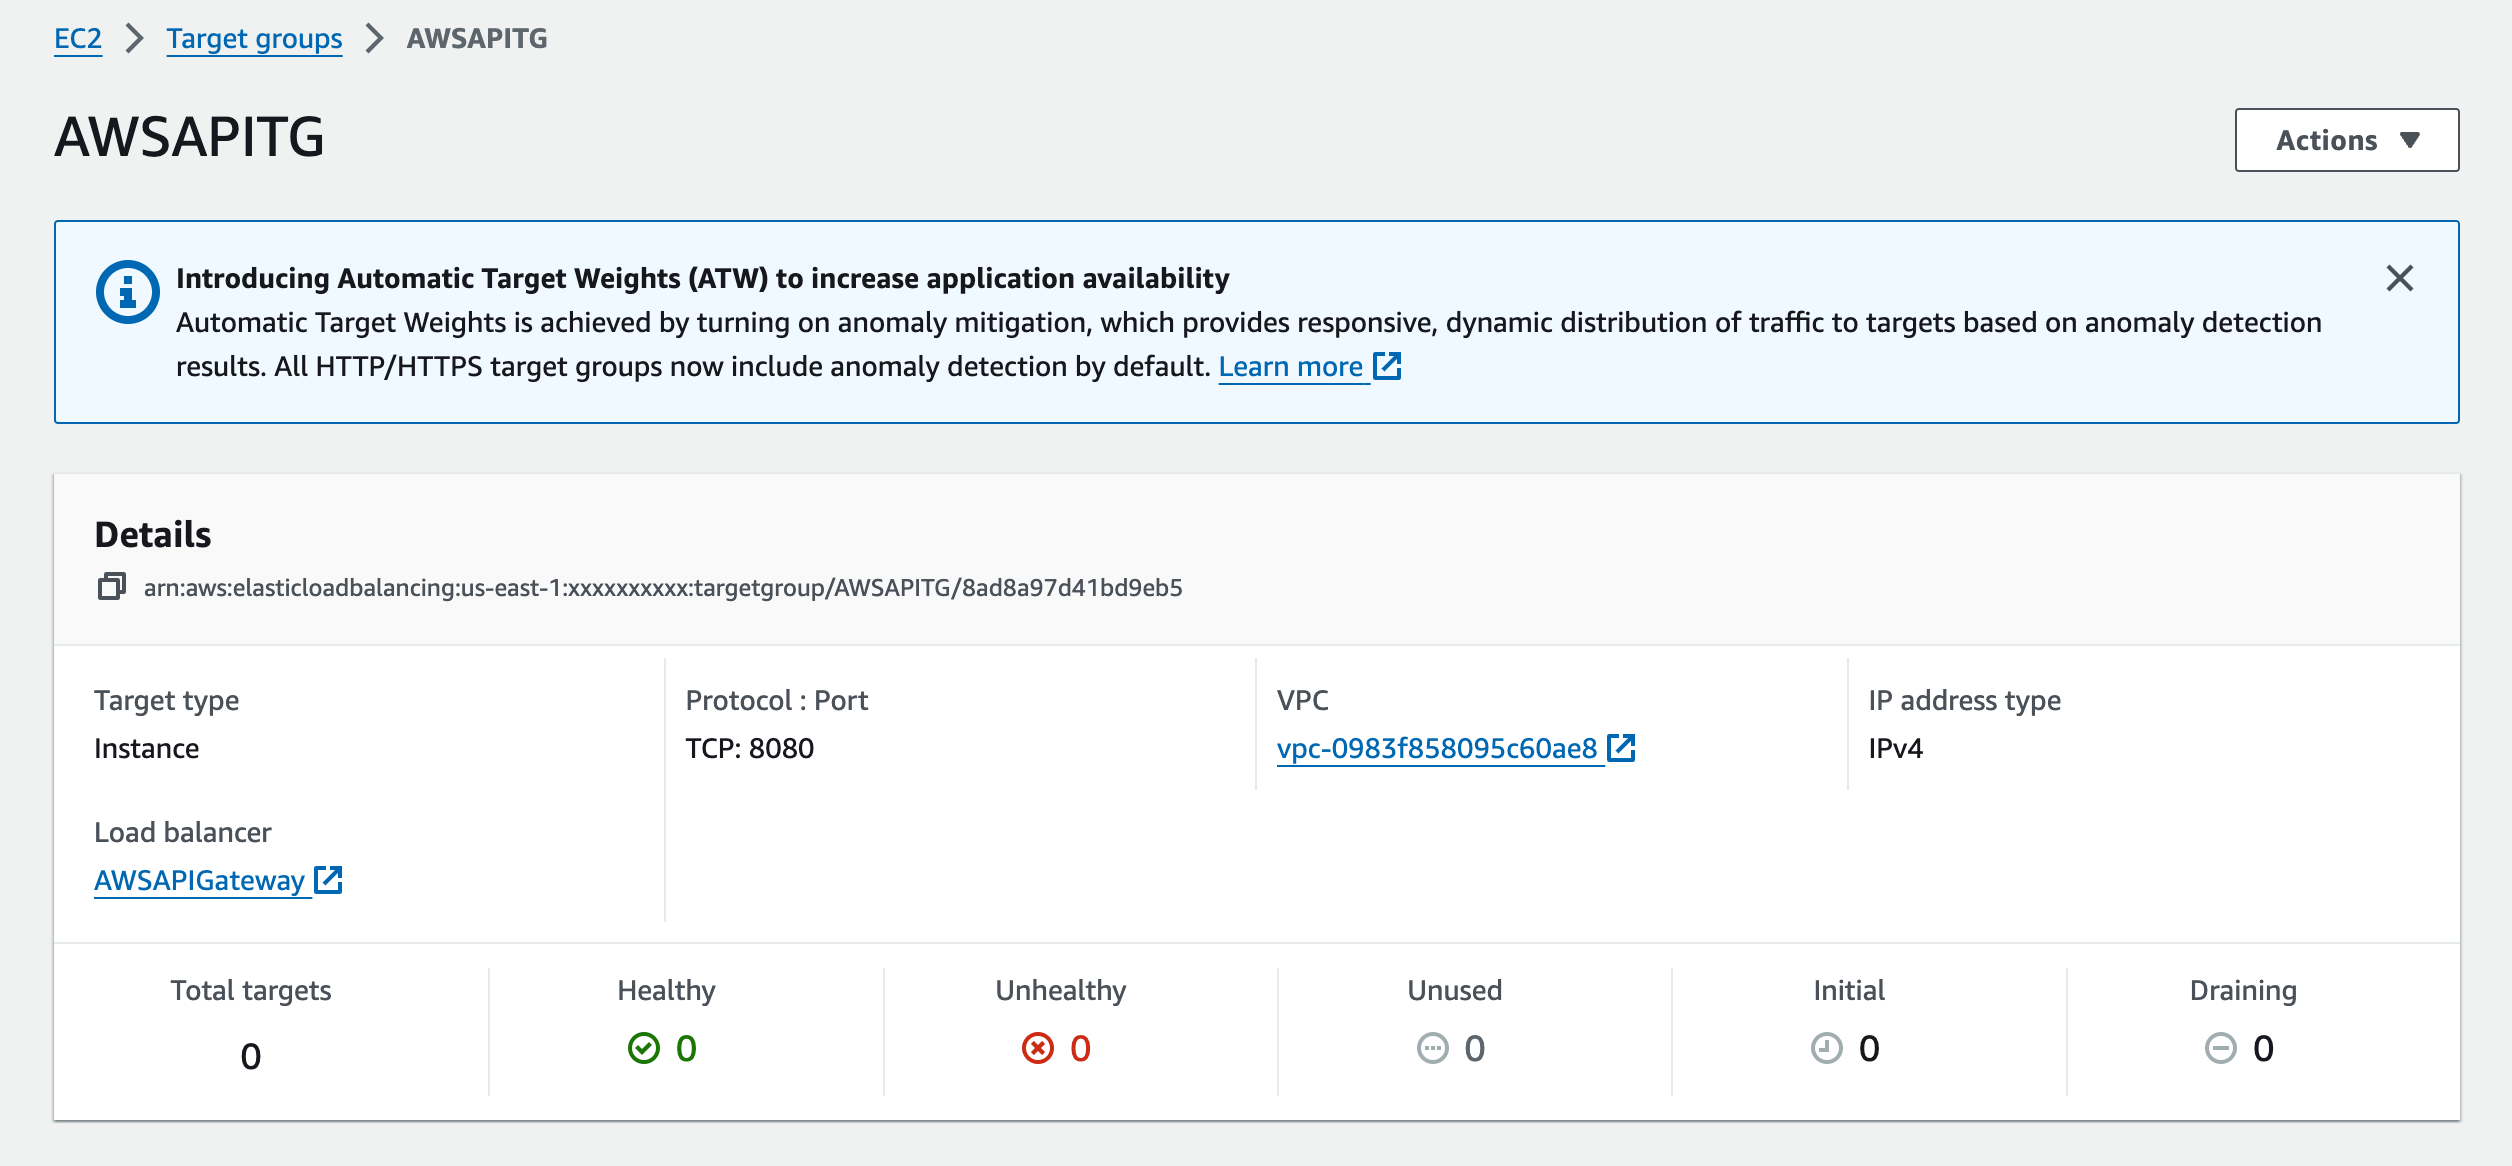Click the Initial clock status icon
This screenshot has height=1166, width=2512.
point(1827,1048)
